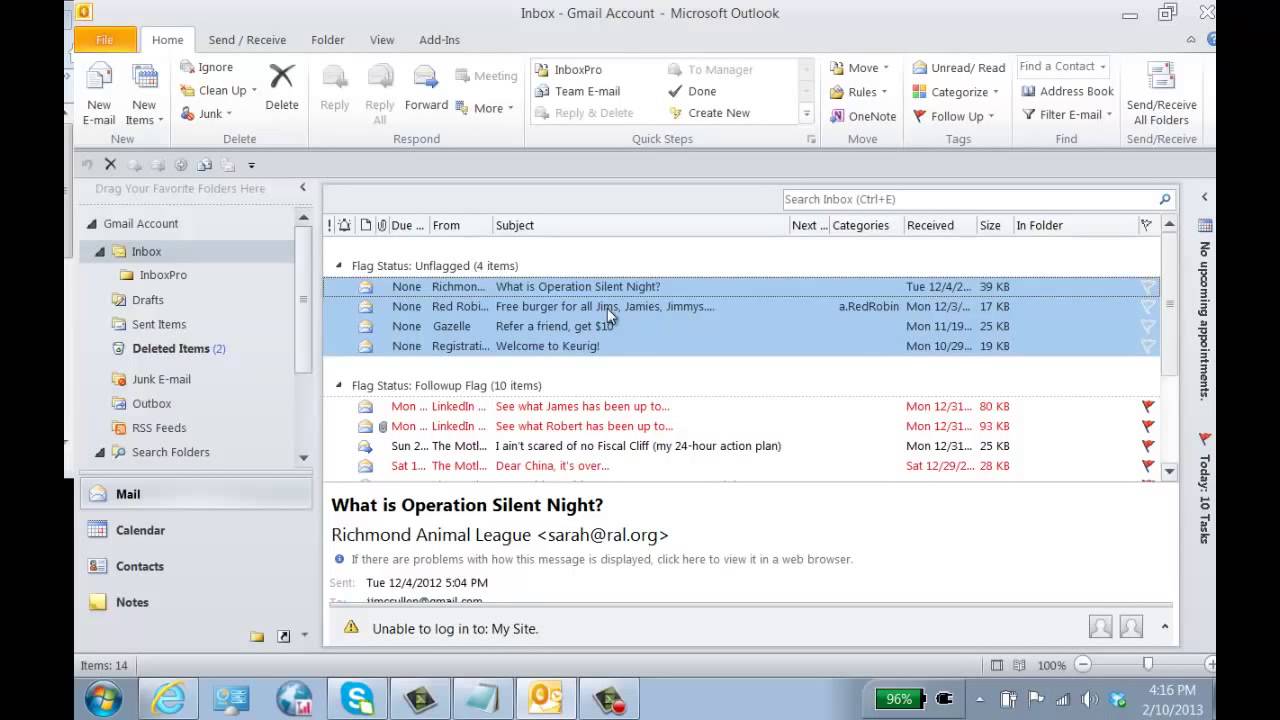
Task: Open the Drafts folder
Action: [147, 300]
